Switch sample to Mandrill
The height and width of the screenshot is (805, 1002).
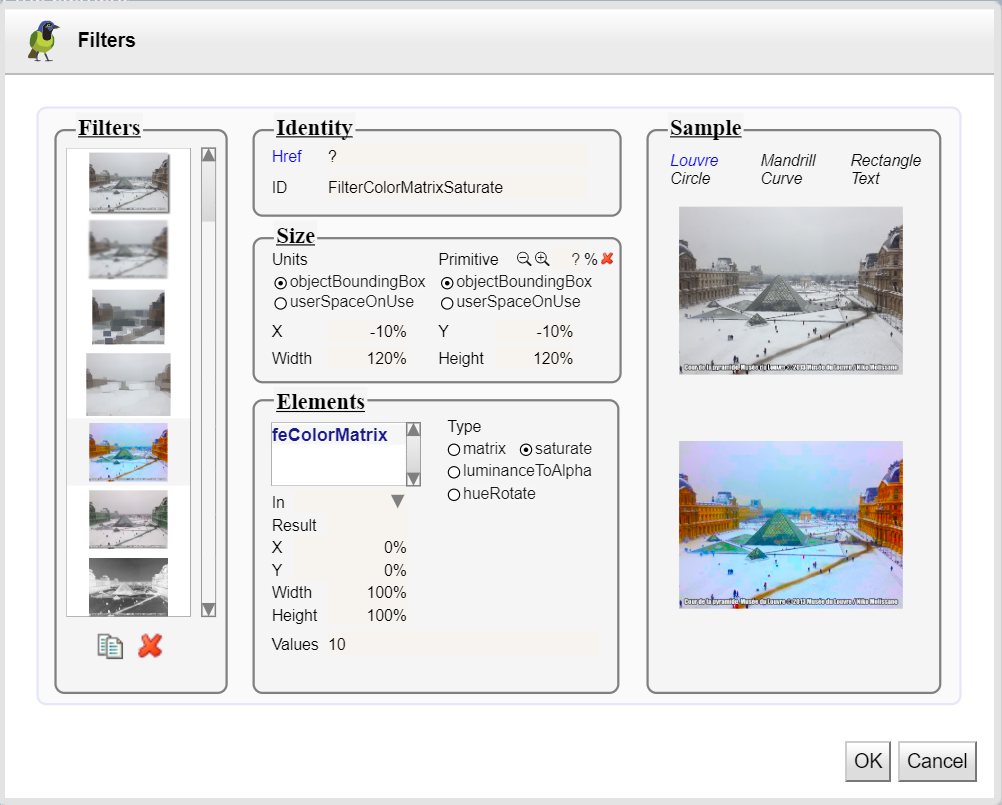(x=788, y=160)
